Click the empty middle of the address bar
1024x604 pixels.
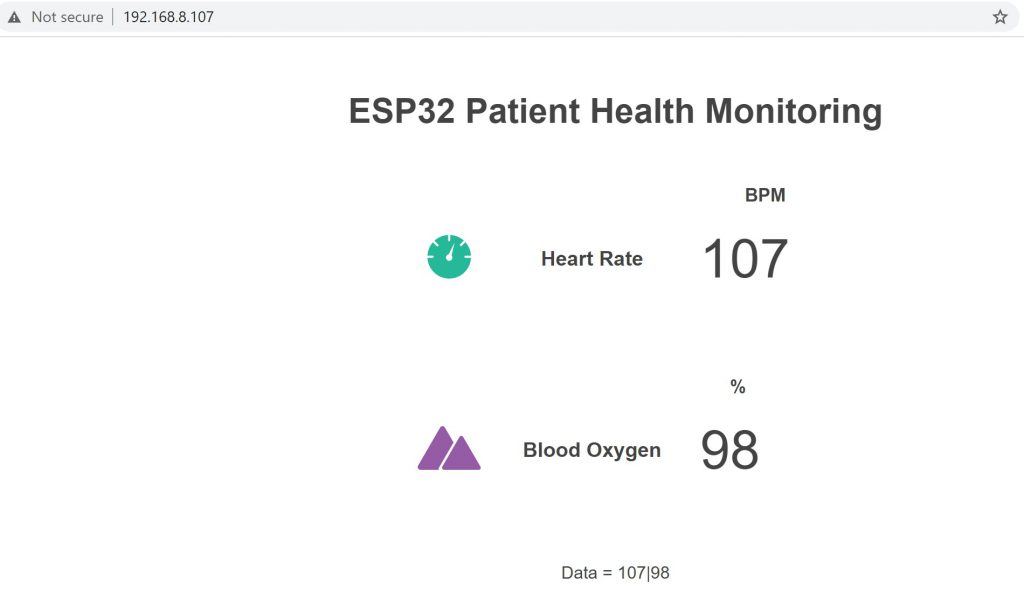point(600,17)
